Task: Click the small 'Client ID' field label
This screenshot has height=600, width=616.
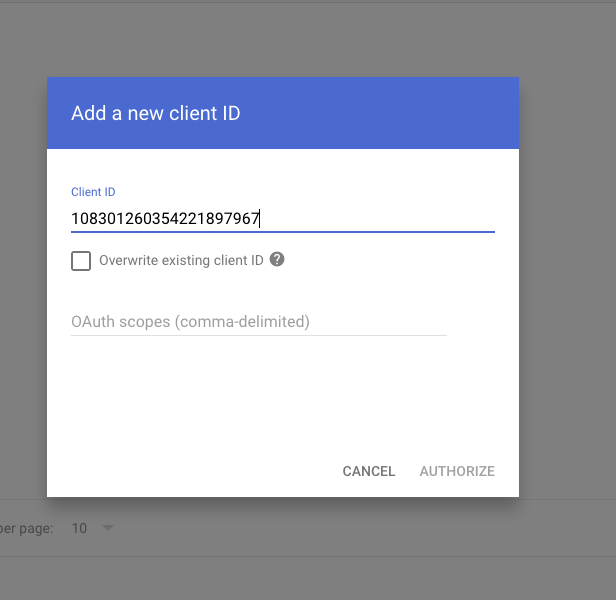Action: (x=94, y=192)
